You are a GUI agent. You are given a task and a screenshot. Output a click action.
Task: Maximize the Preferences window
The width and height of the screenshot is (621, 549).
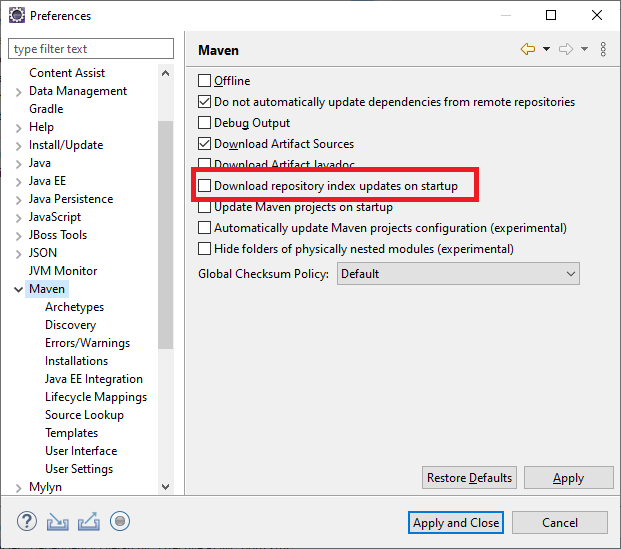pos(551,15)
